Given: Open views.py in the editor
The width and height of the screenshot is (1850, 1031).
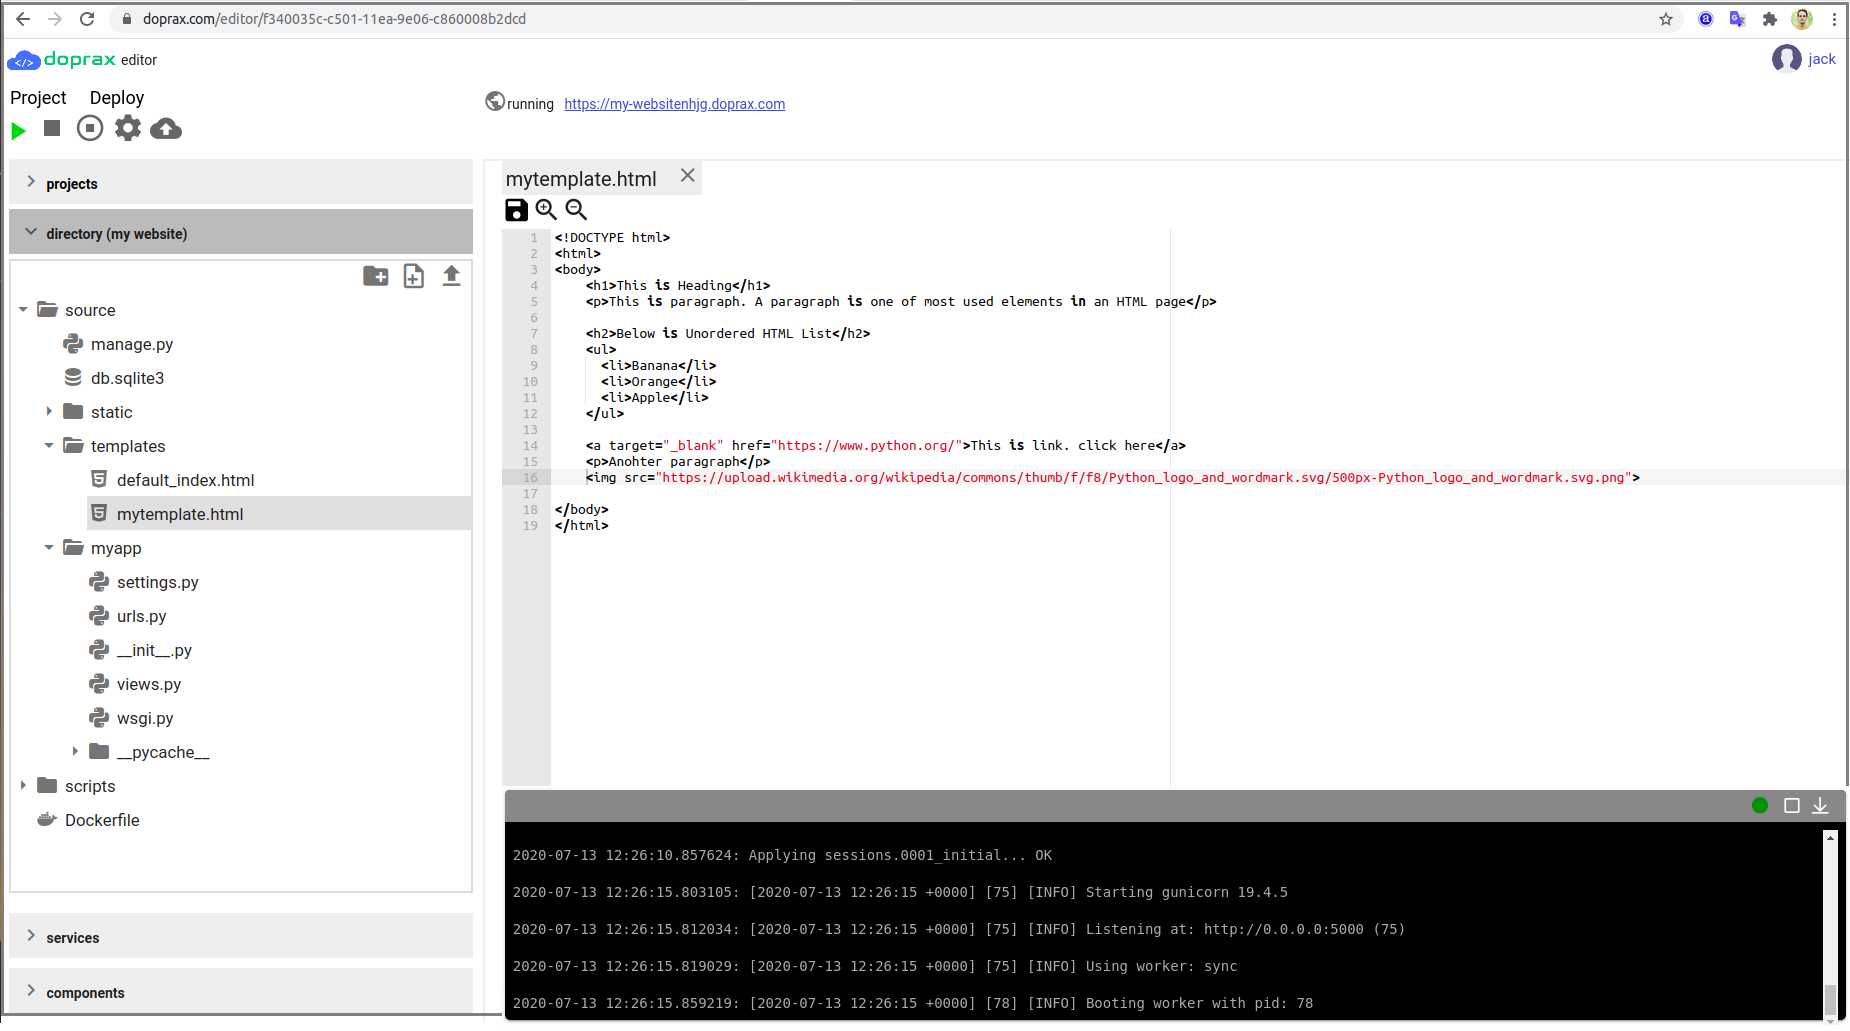Looking at the screenshot, I should tap(150, 684).
